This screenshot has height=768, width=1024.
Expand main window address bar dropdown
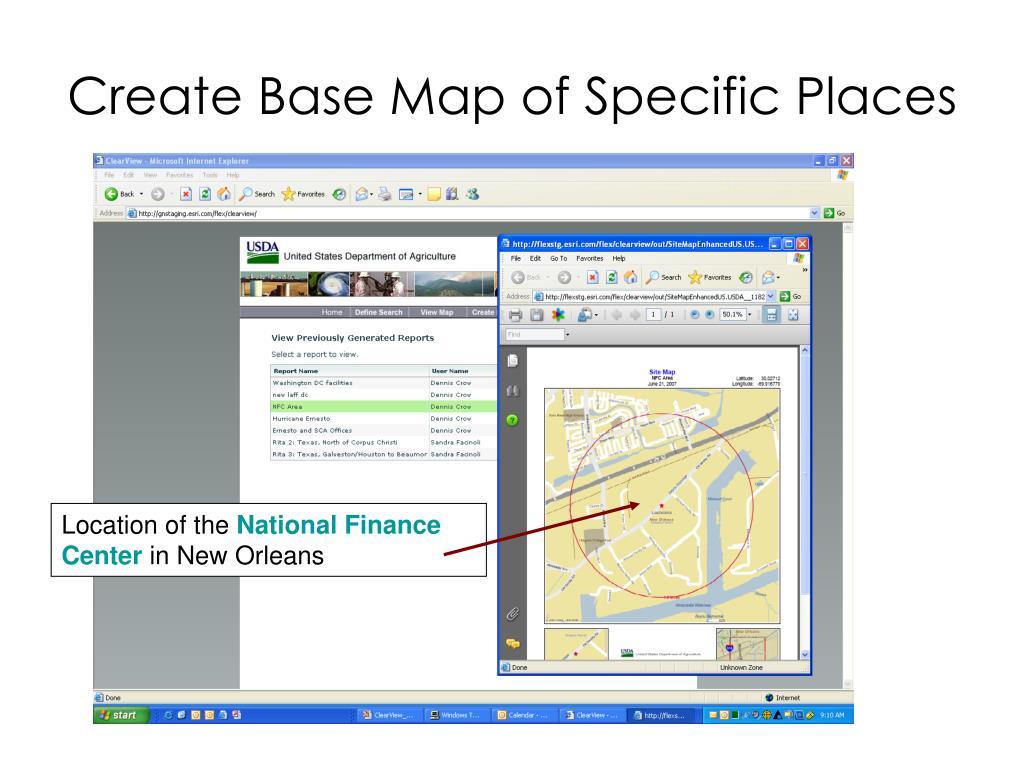814,213
